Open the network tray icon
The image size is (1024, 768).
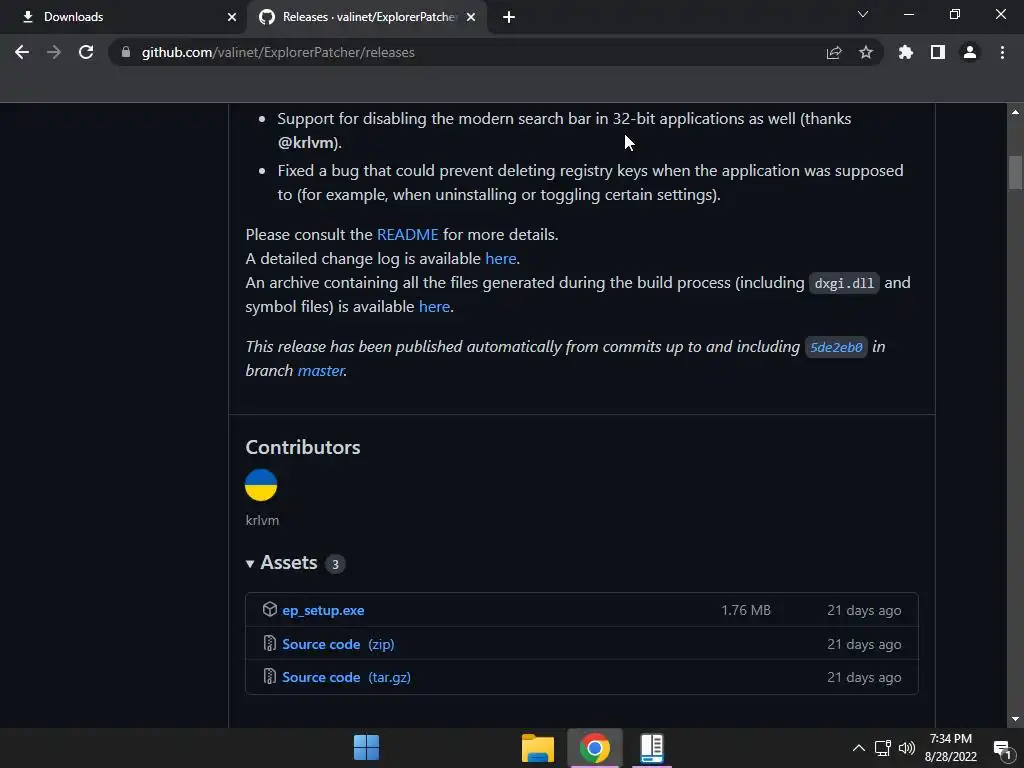[x=882, y=748]
